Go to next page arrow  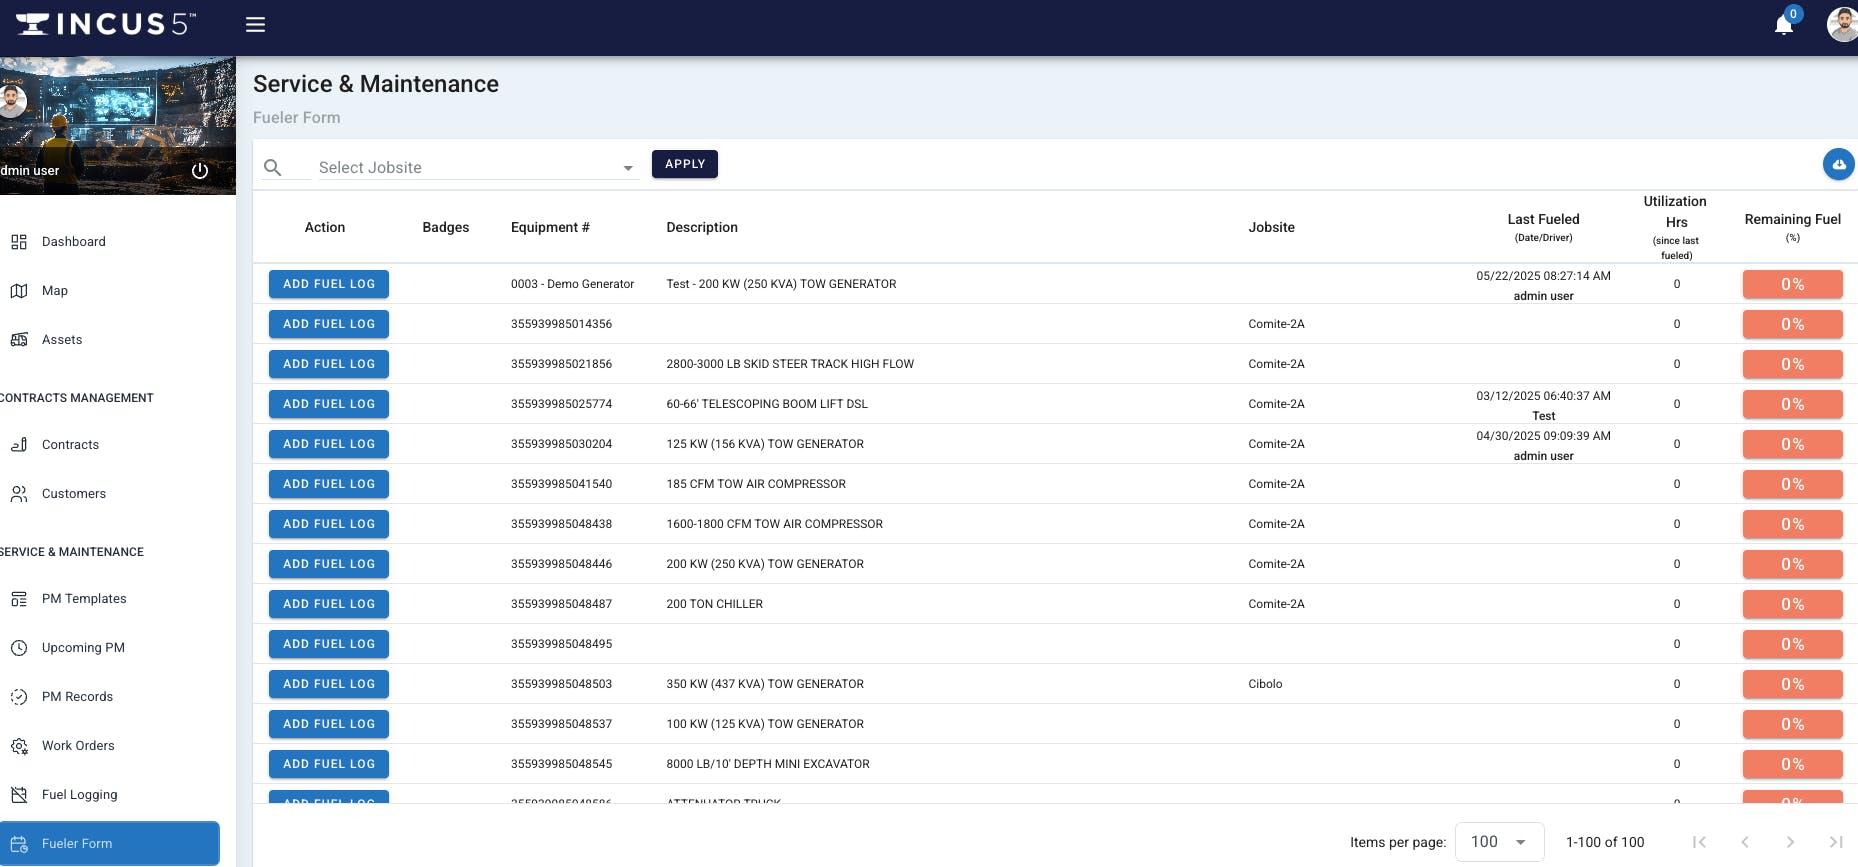point(1790,842)
